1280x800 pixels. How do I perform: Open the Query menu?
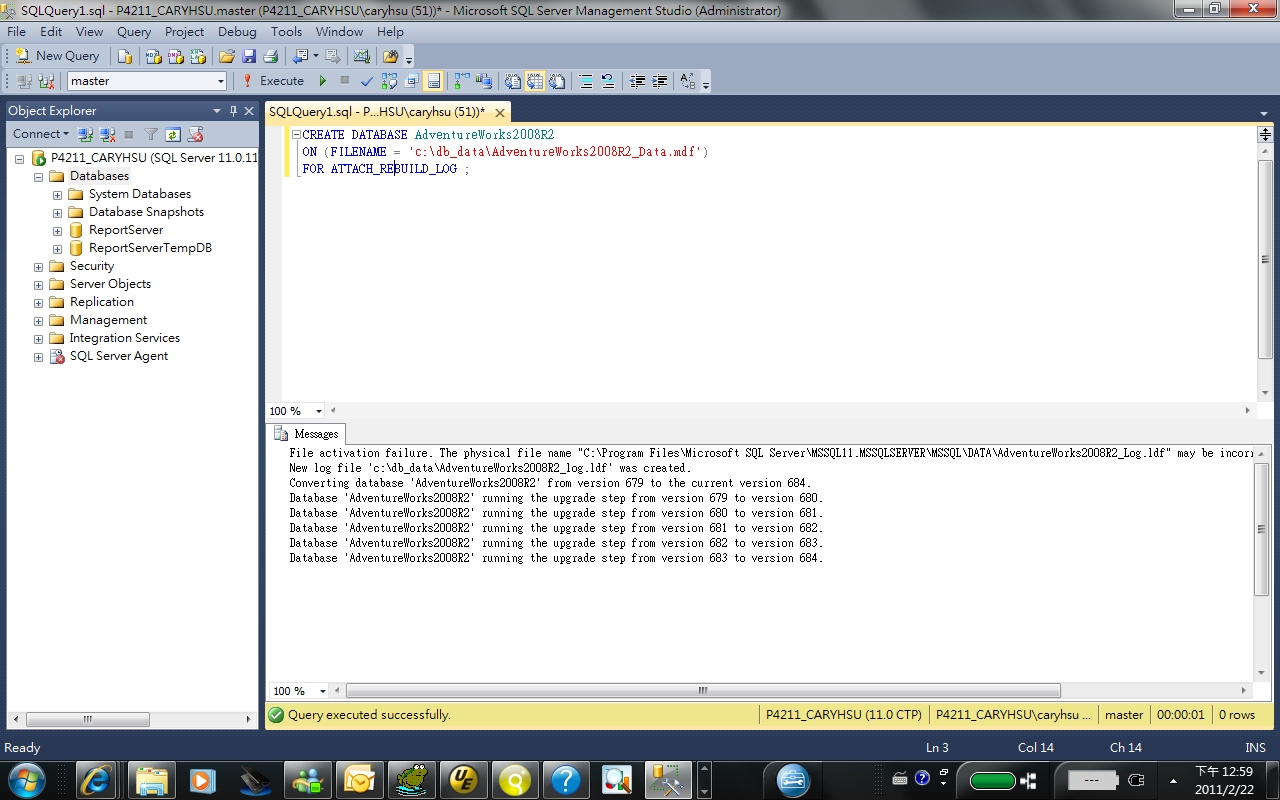point(134,32)
